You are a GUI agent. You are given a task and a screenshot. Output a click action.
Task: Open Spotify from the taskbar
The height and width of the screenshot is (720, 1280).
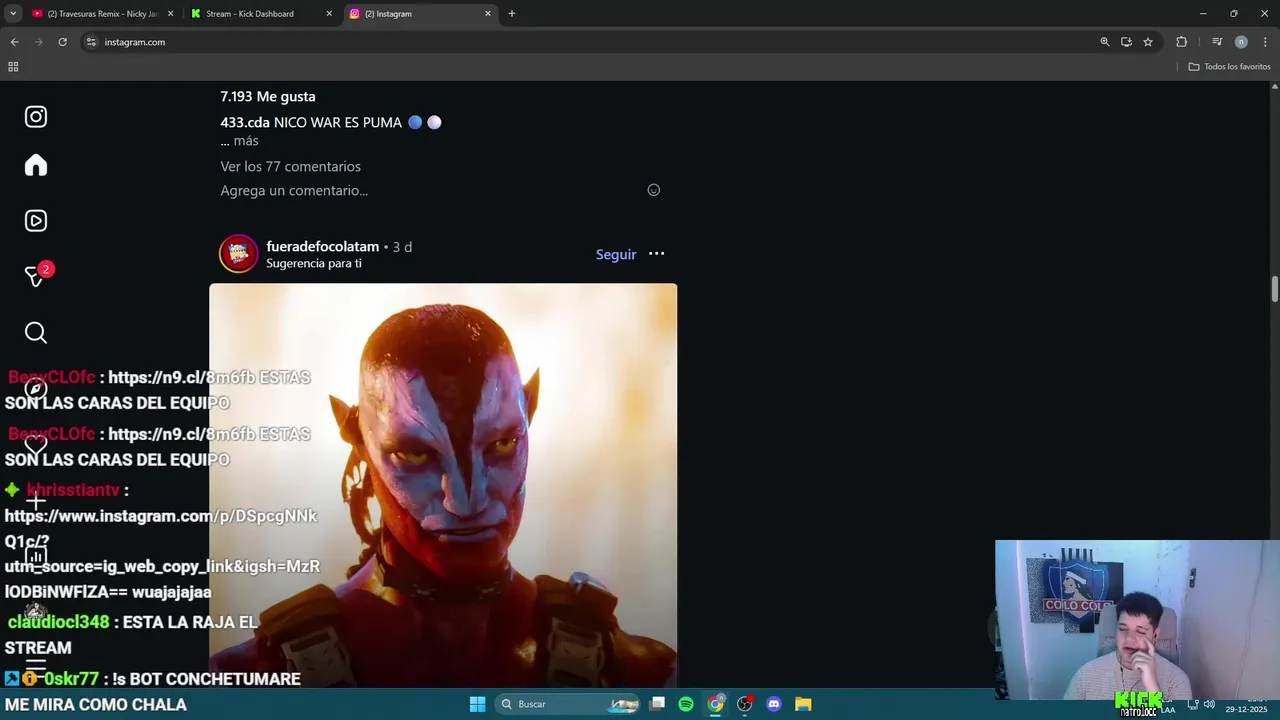(686, 704)
